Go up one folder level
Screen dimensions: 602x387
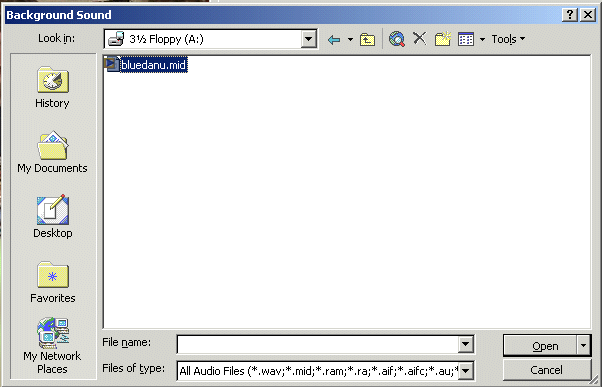coord(367,39)
